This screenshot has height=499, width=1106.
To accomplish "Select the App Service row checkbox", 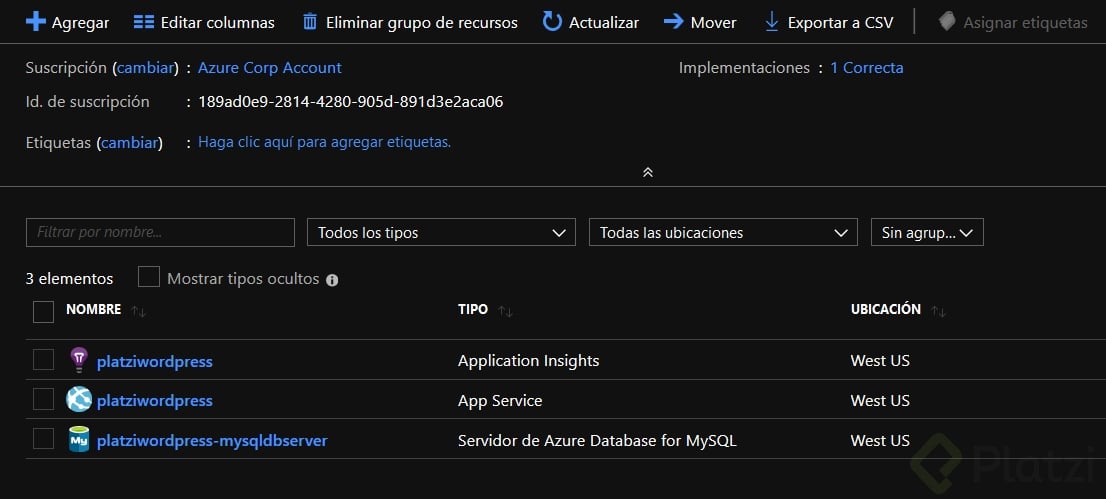I will (x=44, y=399).
